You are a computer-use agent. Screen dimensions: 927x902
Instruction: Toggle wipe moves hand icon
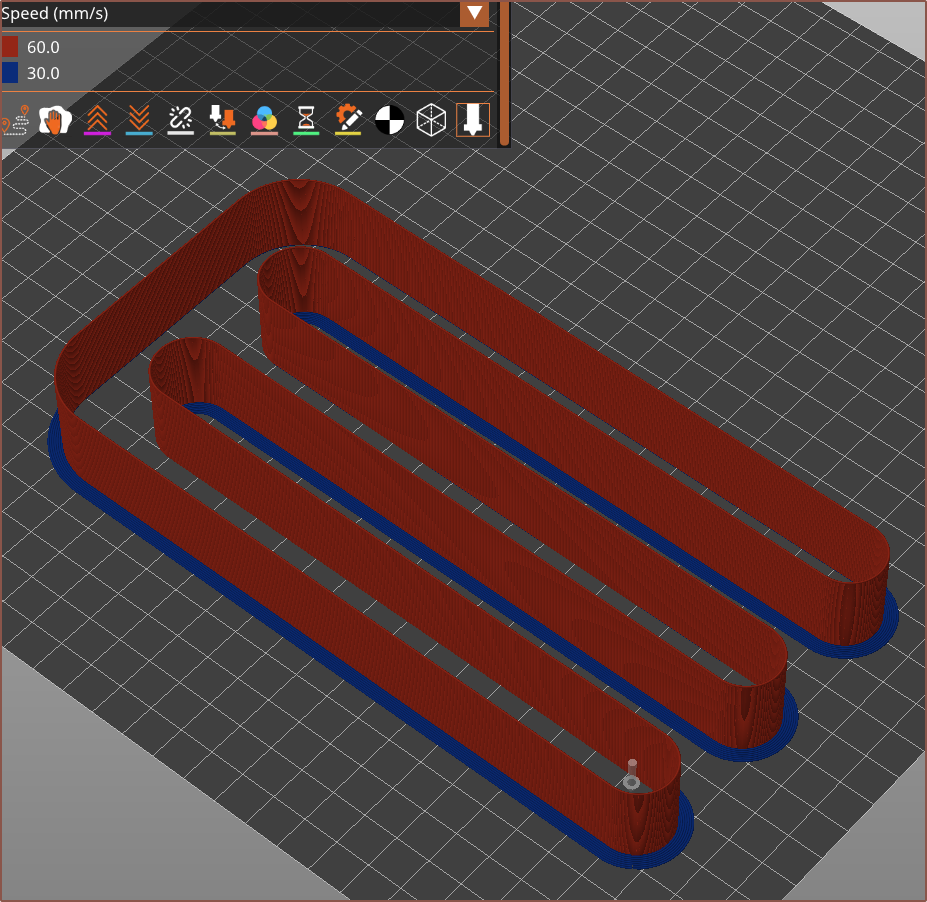pos(54,120)
